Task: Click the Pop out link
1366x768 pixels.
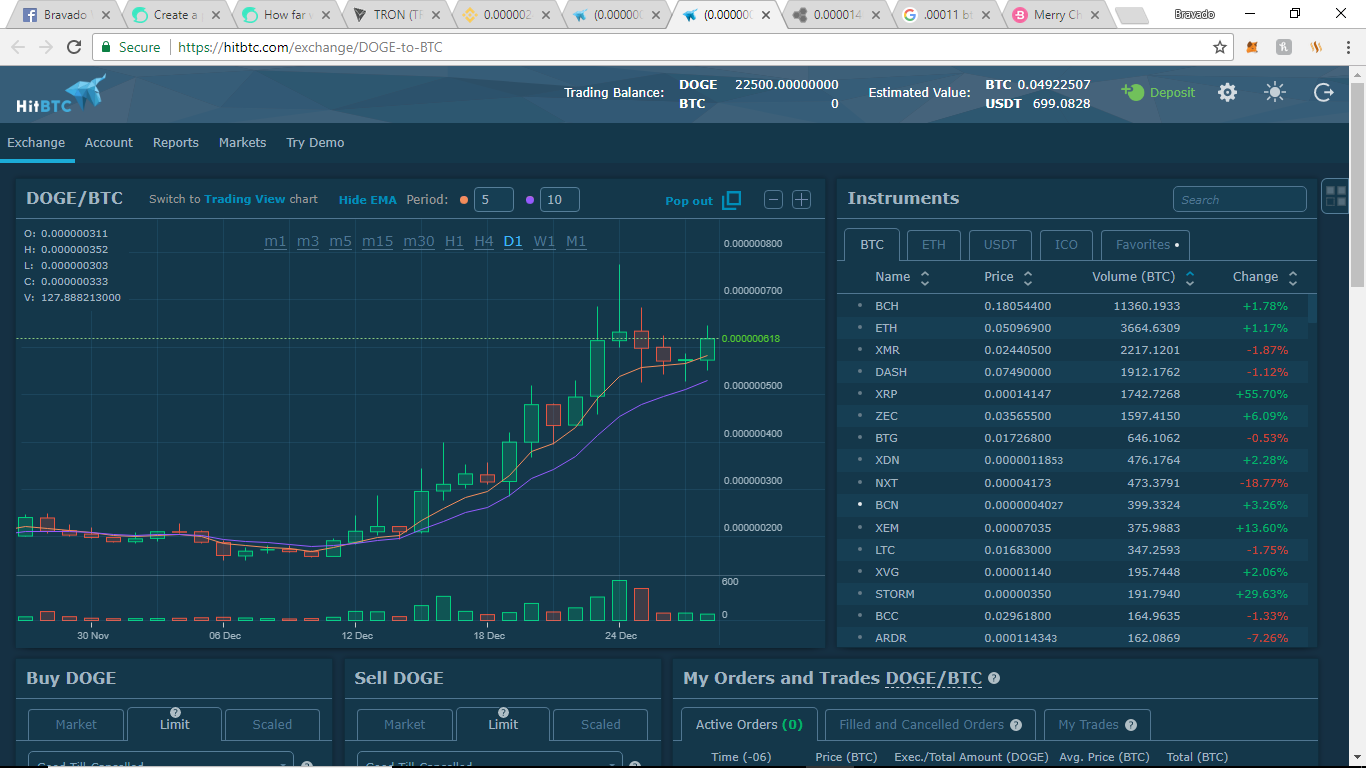Action: click(x=689, y=201)
